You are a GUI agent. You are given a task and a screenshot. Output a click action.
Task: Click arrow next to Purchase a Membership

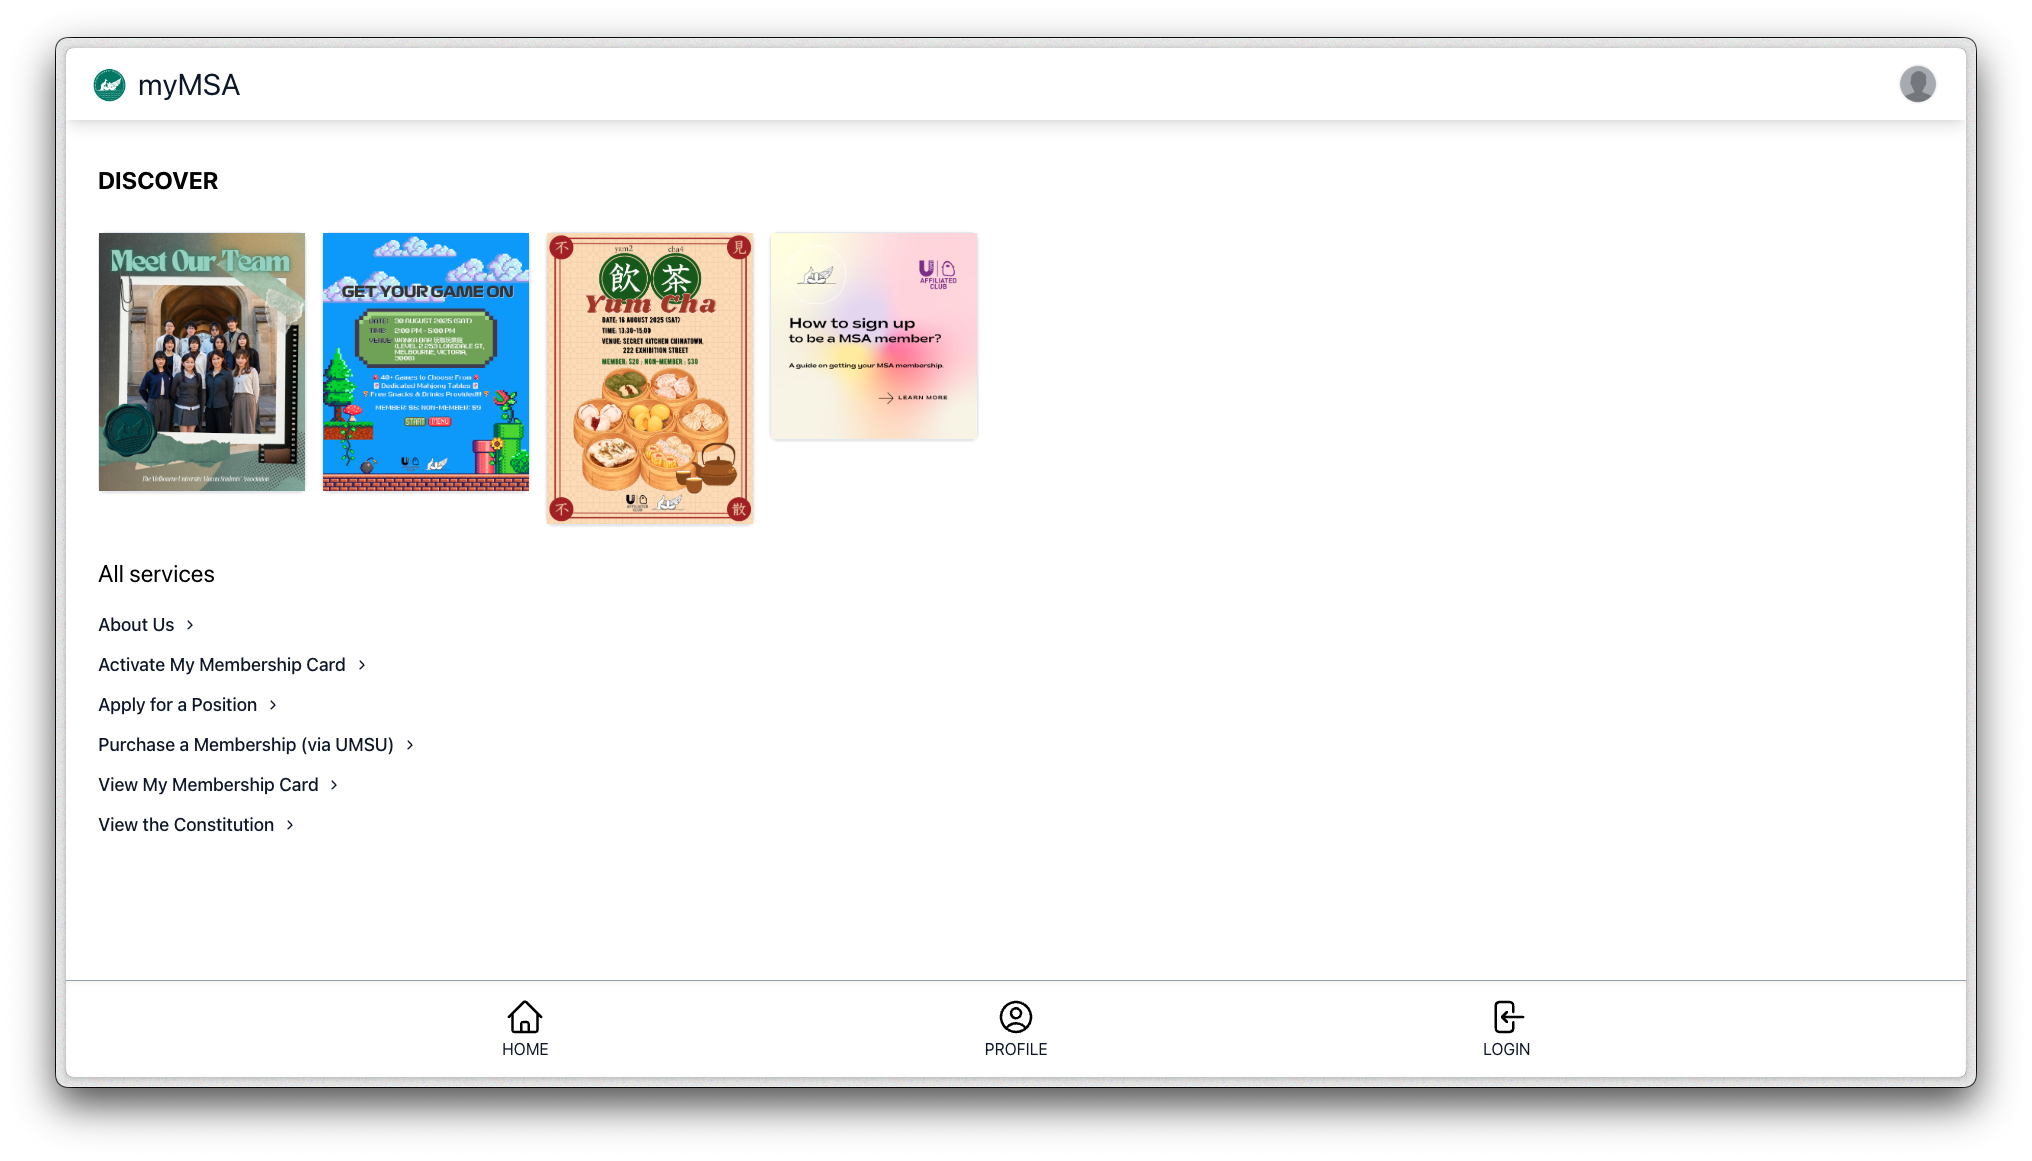point(410,745)
